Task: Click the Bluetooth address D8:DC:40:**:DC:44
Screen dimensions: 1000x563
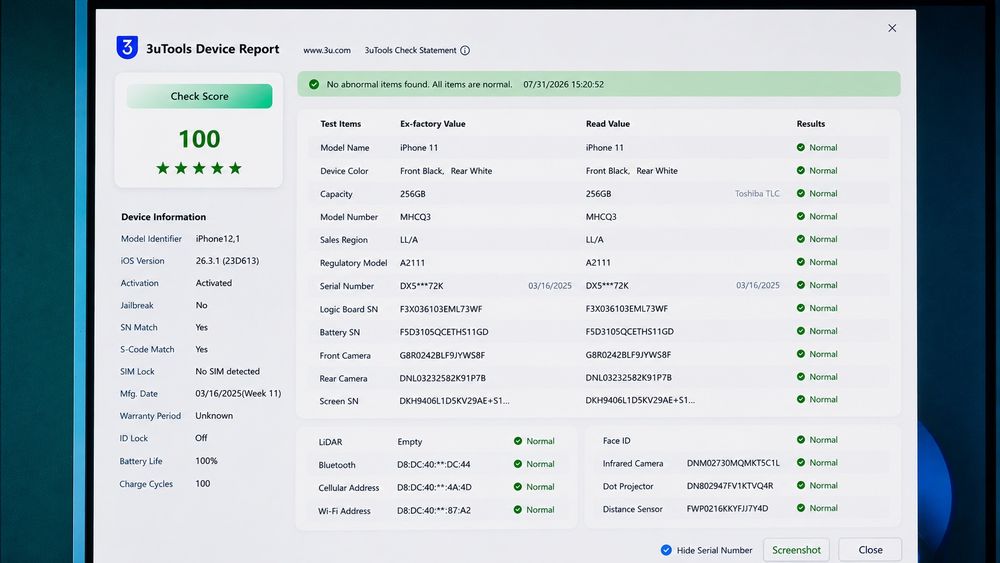Action: (434, 464)
